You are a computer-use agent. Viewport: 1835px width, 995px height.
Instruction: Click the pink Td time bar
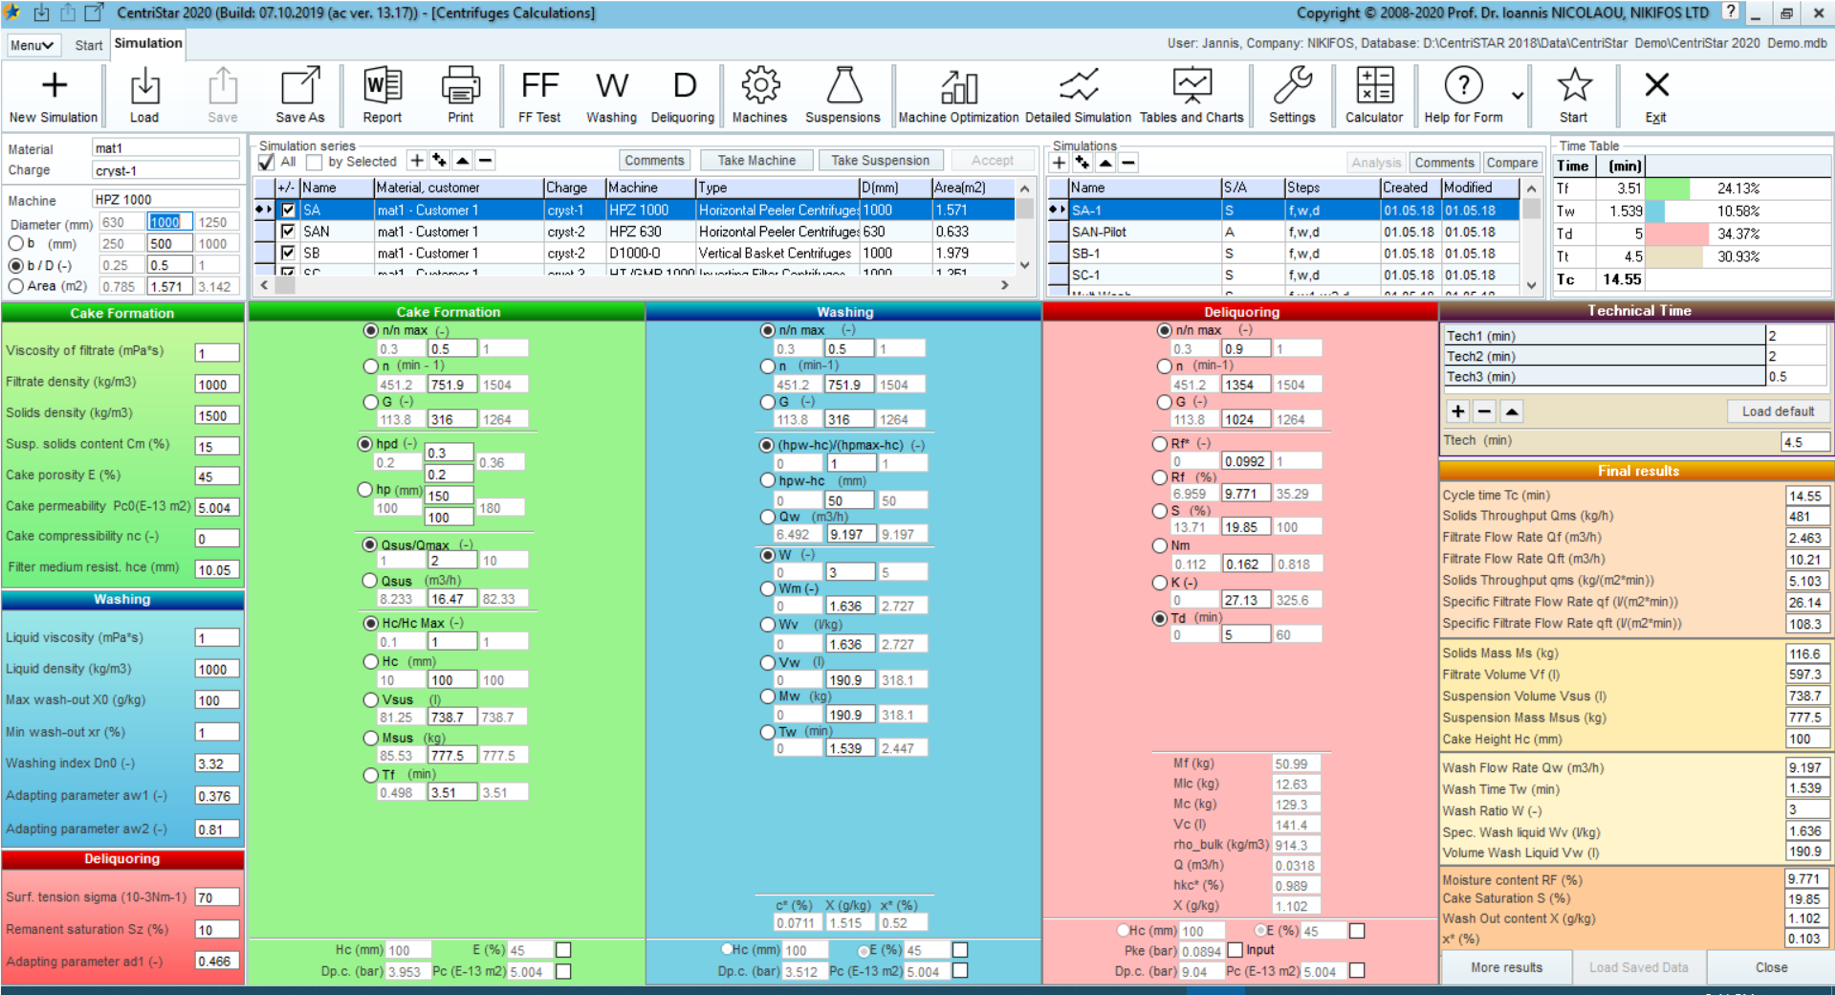[1677, 234]
